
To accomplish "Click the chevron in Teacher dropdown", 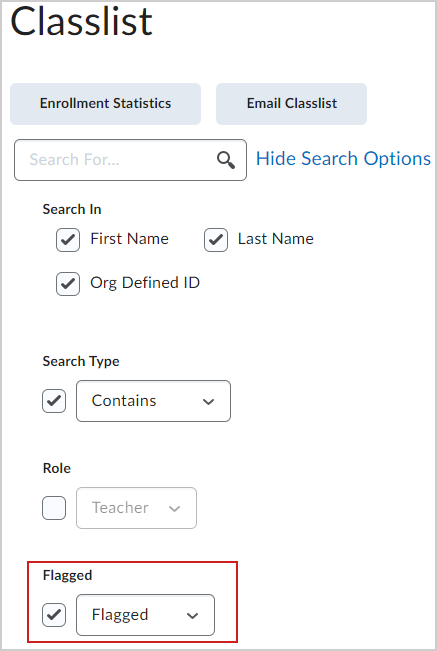I will [174, 509].
